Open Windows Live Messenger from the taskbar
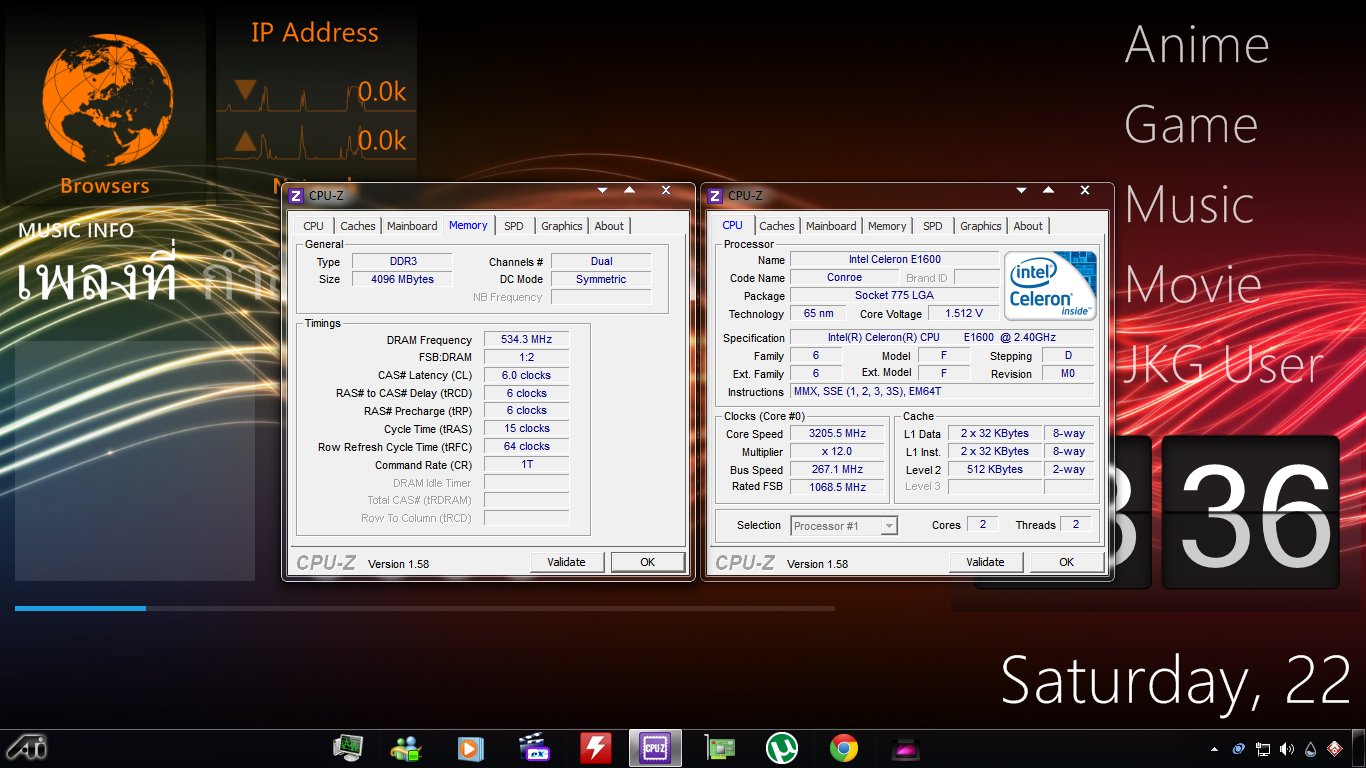This screenshot has height=768, width=1366. coord(407,748)
